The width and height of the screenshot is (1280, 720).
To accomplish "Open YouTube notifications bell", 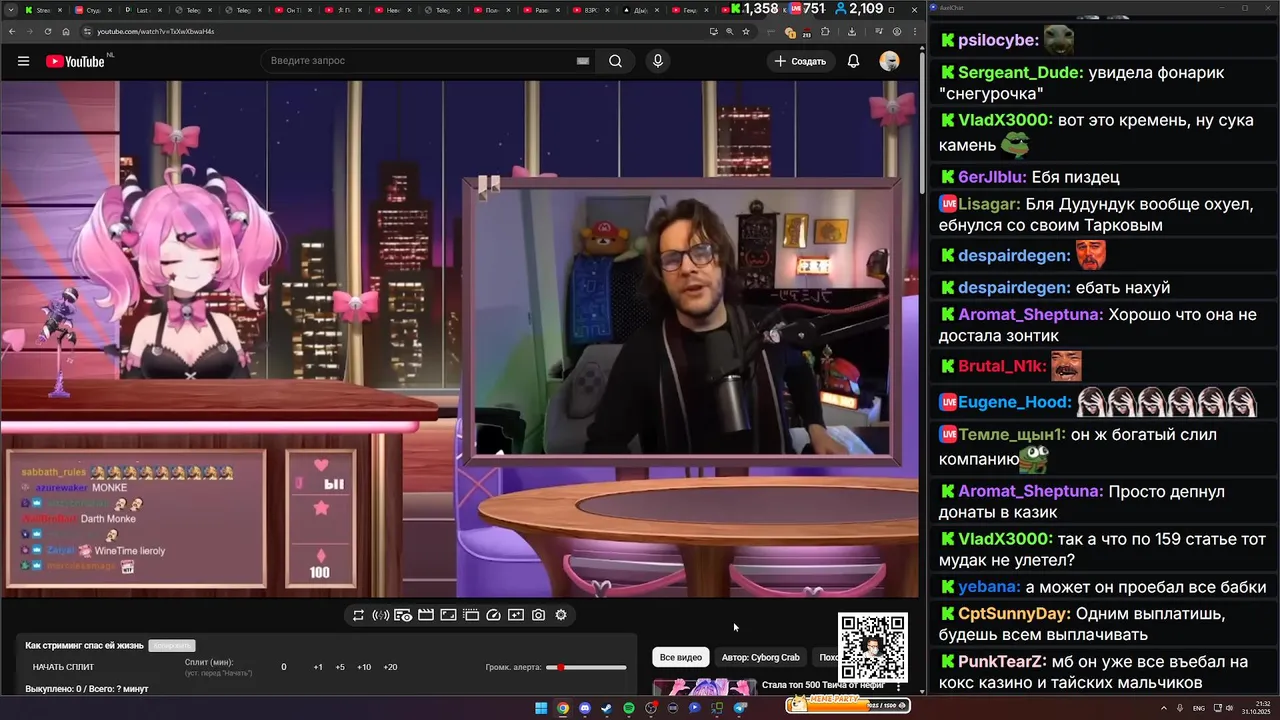I will (853, 61).
